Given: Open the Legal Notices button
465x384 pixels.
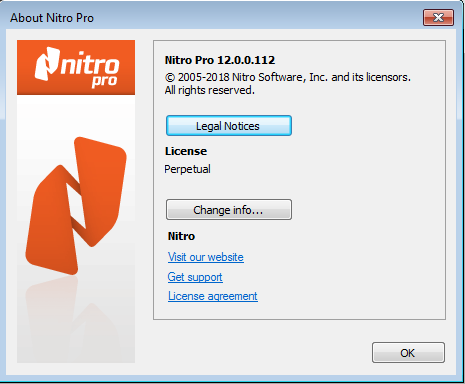Looking at the screenshot, I should 229,126.
